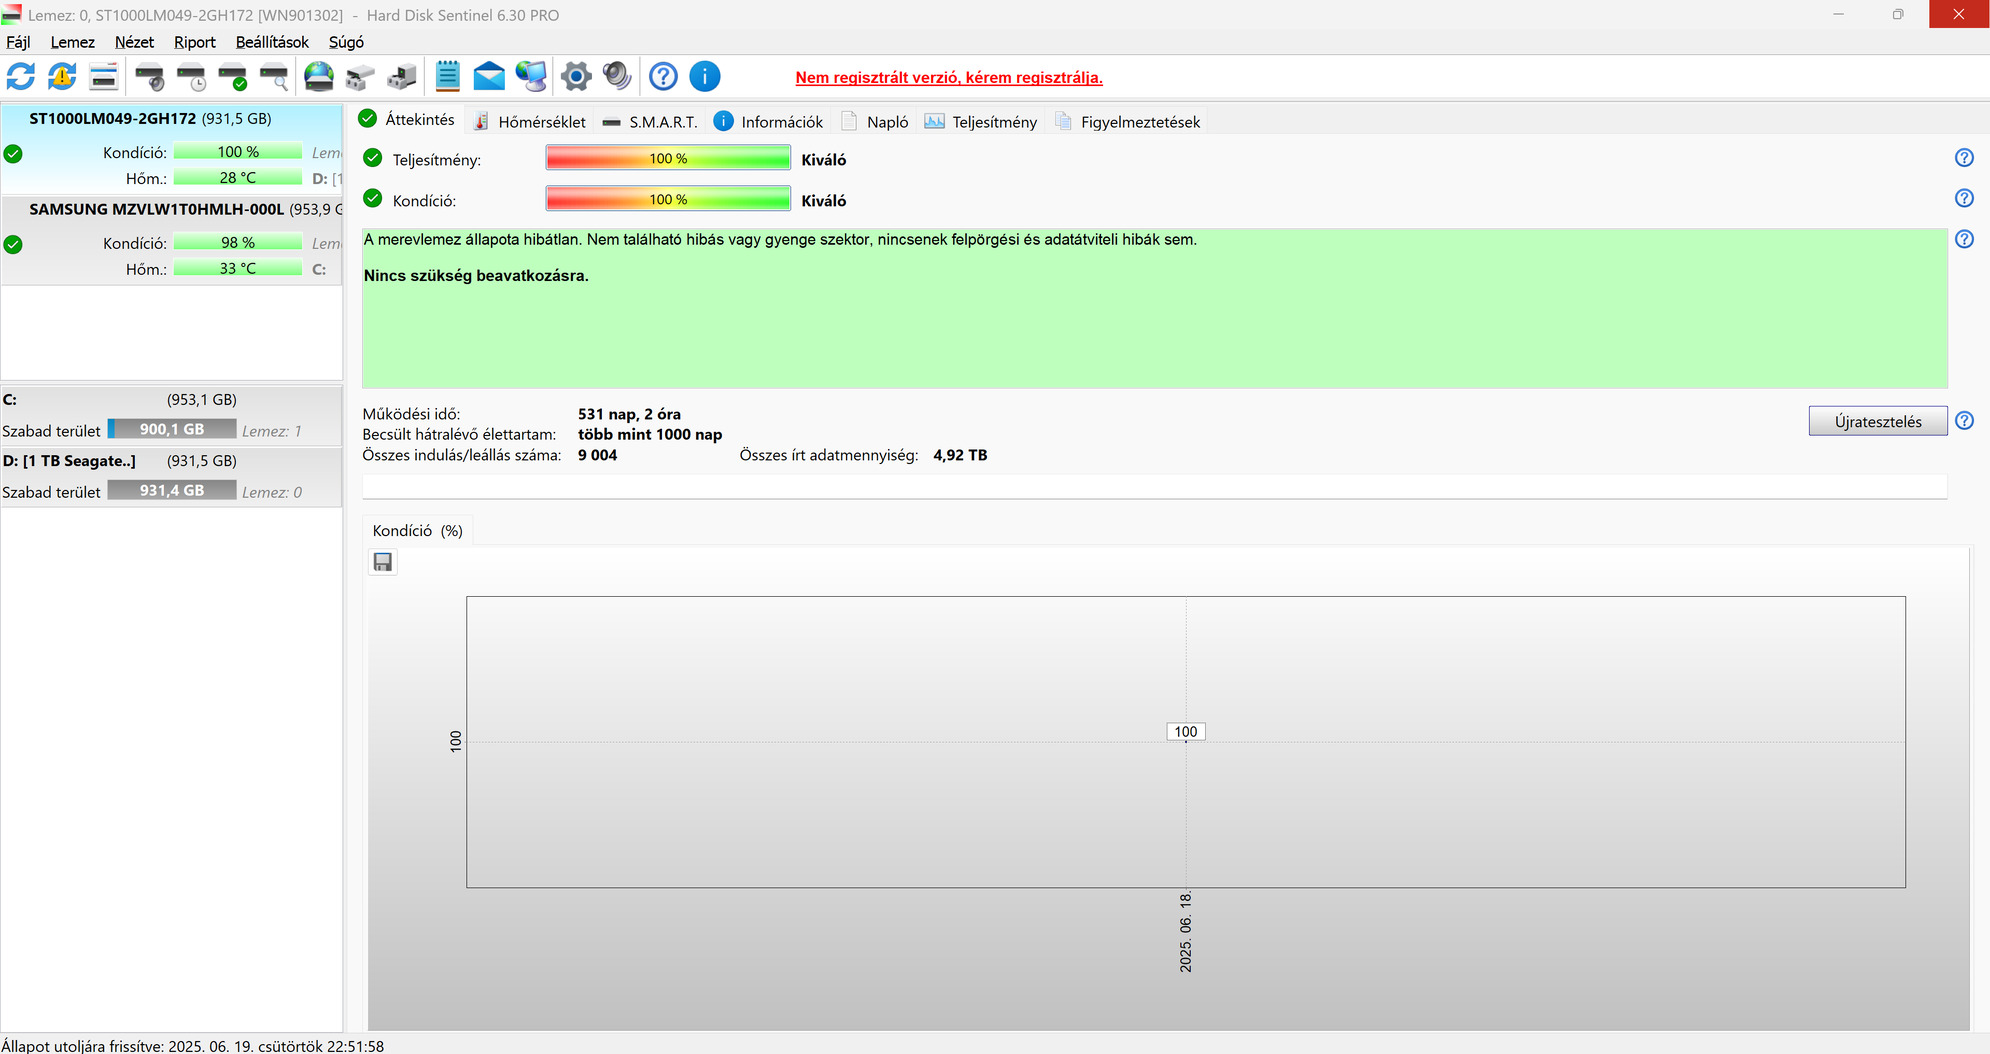This screenshot has height=1054, width=1990.
Task: Click the tower with boxes network drive icon
Action: point(402,76)
